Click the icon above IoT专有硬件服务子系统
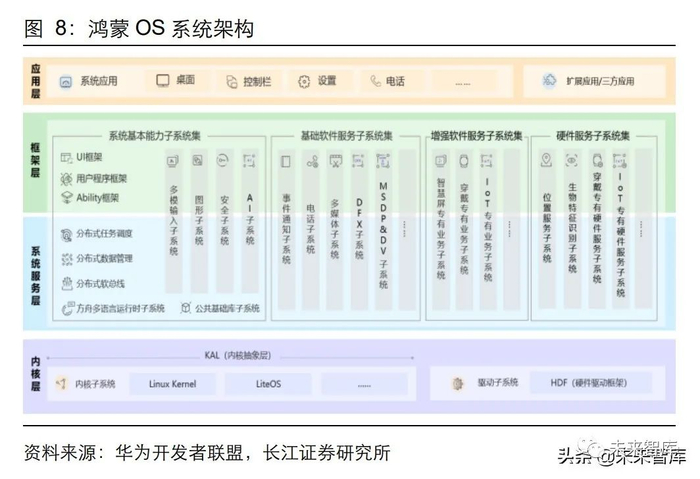The width and height of the screenshot is (700, 479). coord(620,161)
